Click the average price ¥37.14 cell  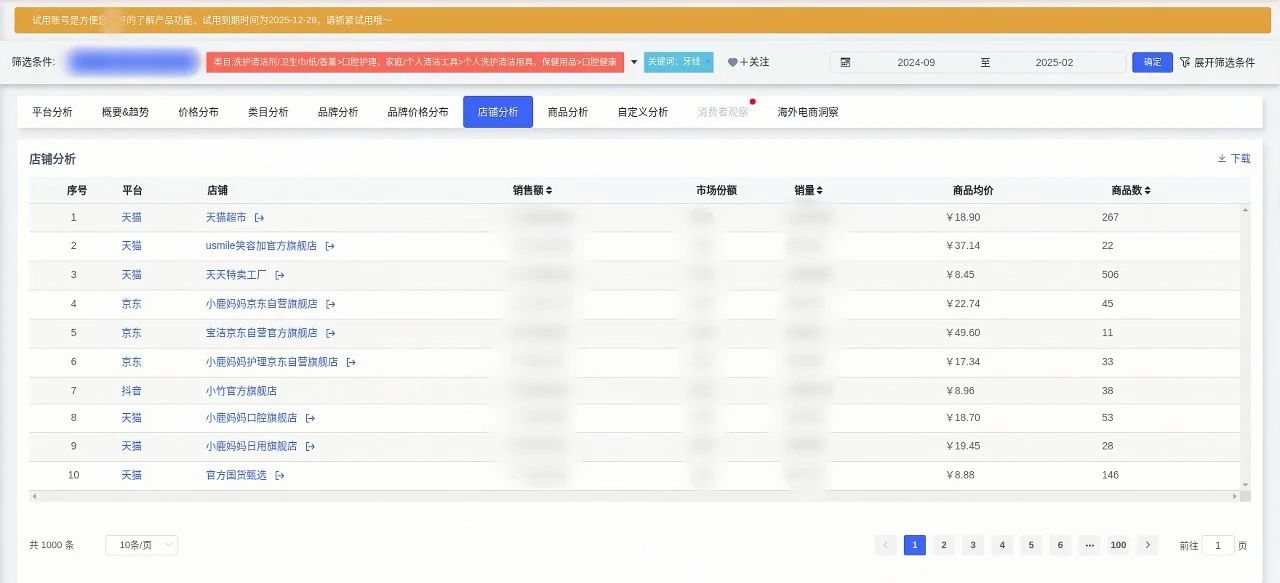tap(963, 246)
